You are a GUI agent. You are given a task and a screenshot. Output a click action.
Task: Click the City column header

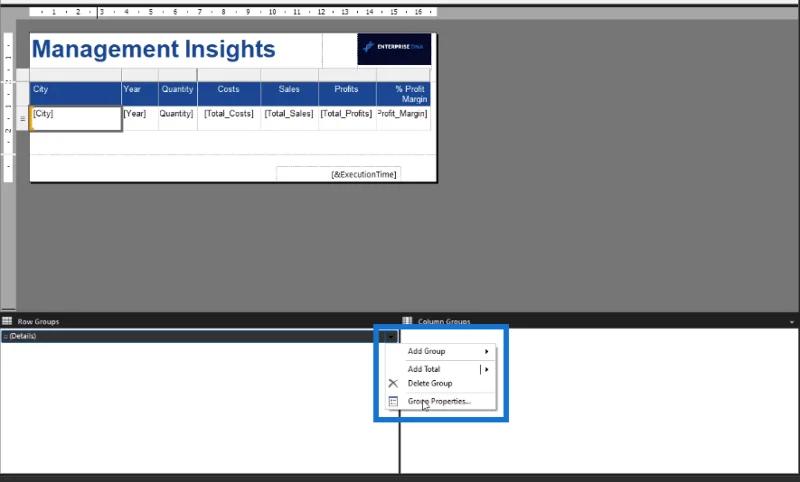76,94
